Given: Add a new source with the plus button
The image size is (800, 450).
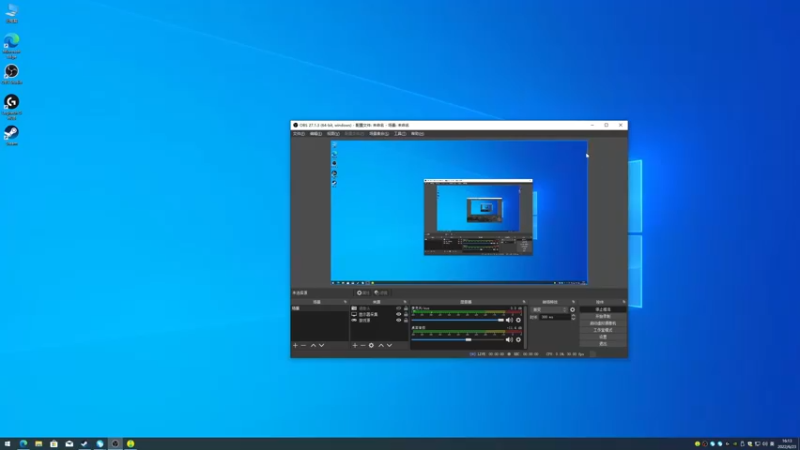Looking at the screenshot, I should (355, 345).
